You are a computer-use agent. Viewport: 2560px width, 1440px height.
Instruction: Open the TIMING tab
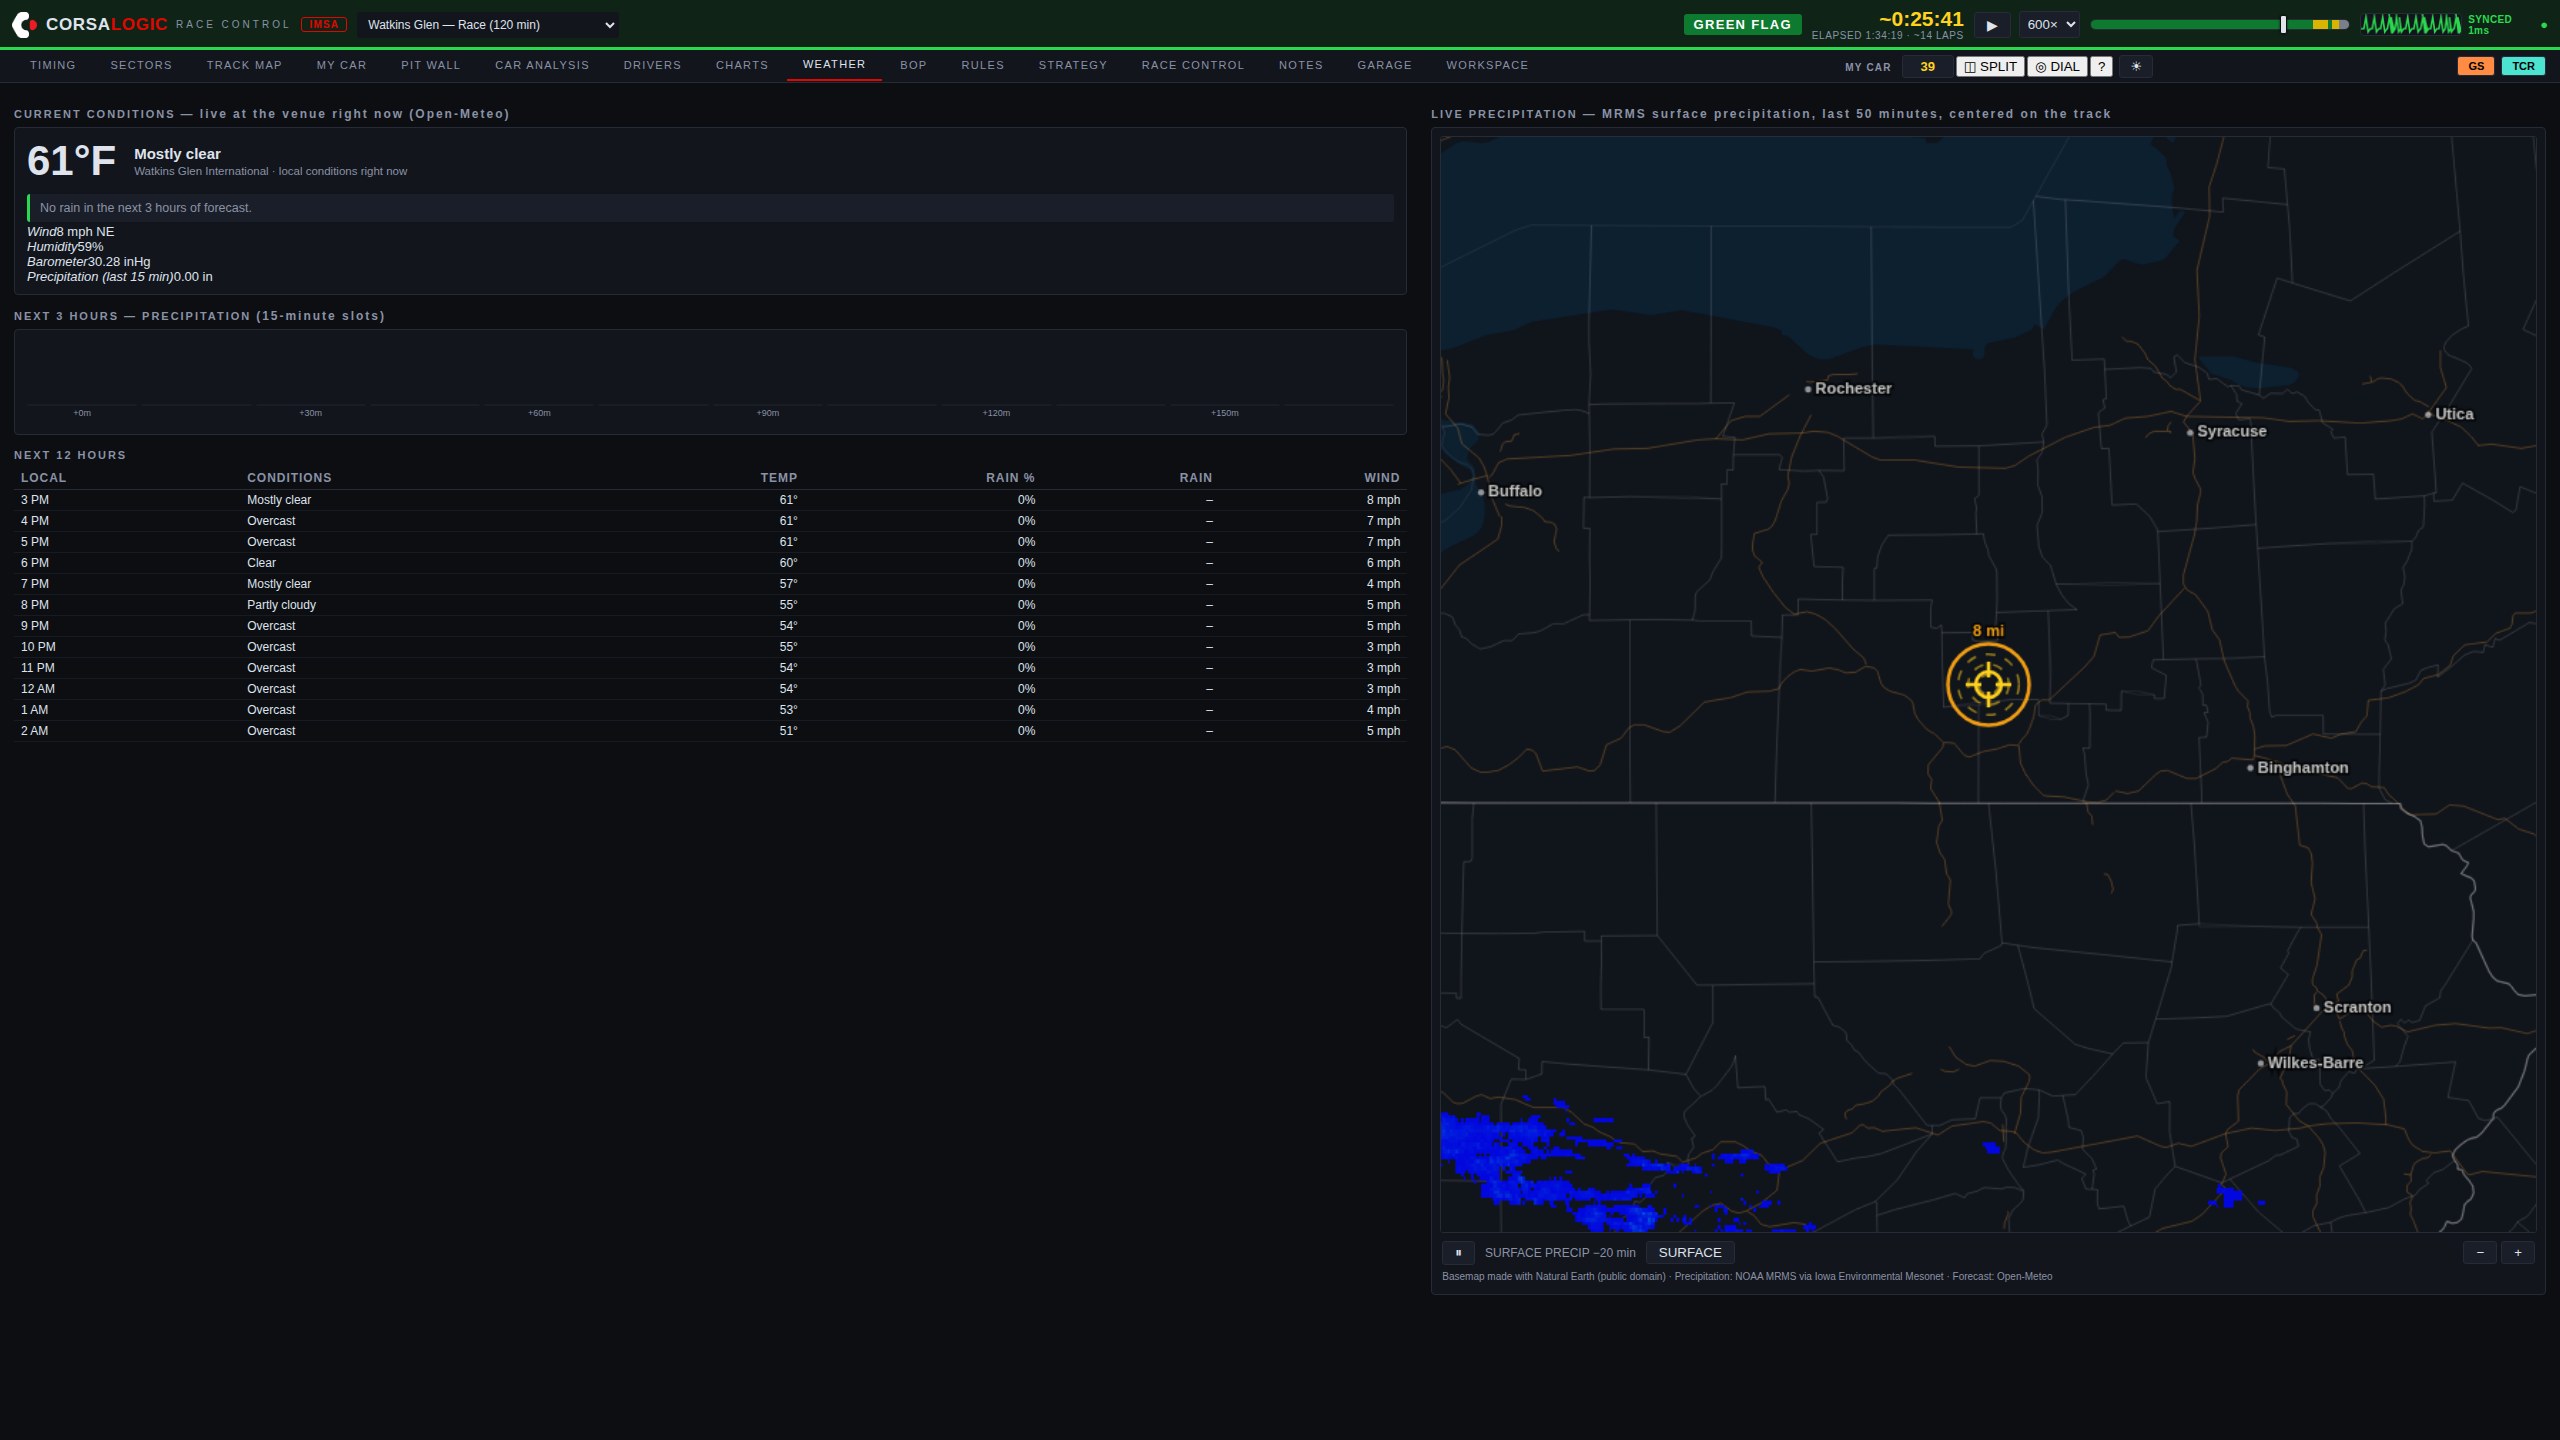(x=53, y=65)
